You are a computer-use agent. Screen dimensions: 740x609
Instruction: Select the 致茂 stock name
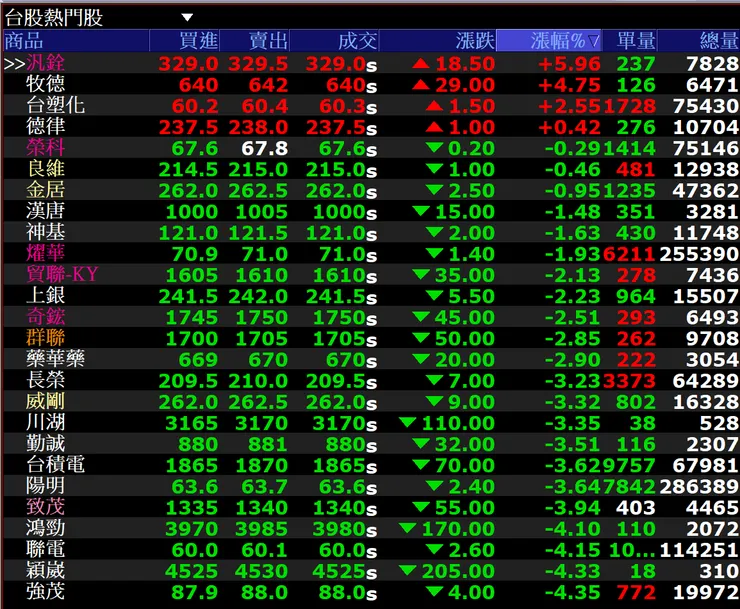coord(45,508)
